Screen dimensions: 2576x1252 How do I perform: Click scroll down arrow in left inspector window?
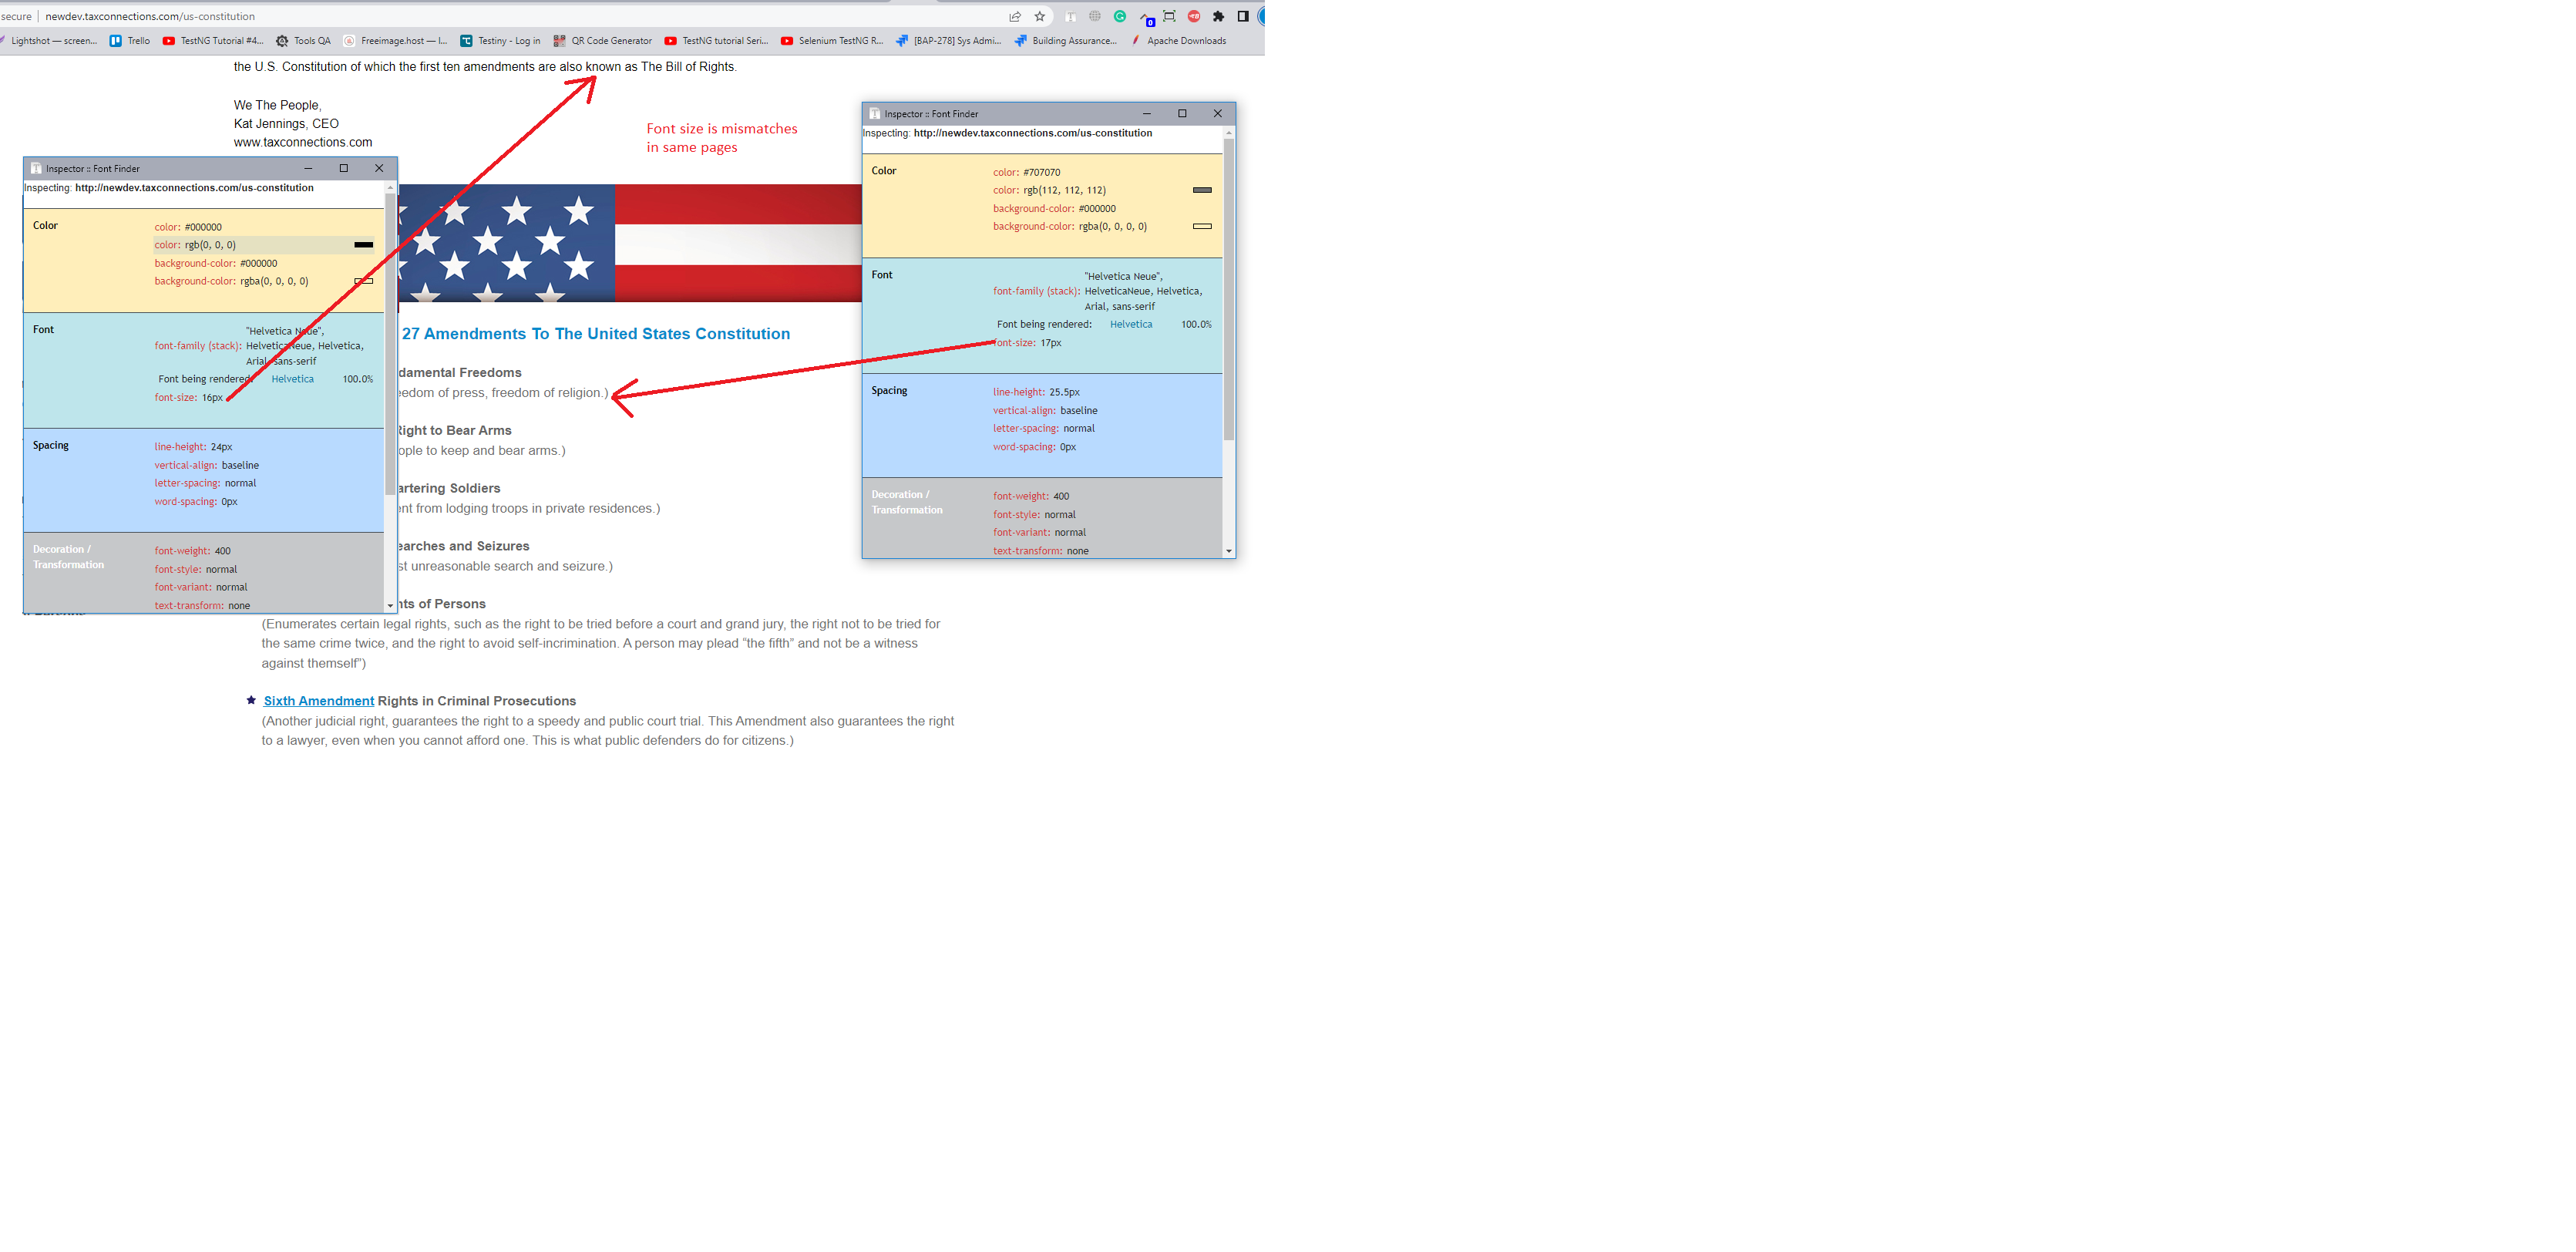[x=390, y=605]
